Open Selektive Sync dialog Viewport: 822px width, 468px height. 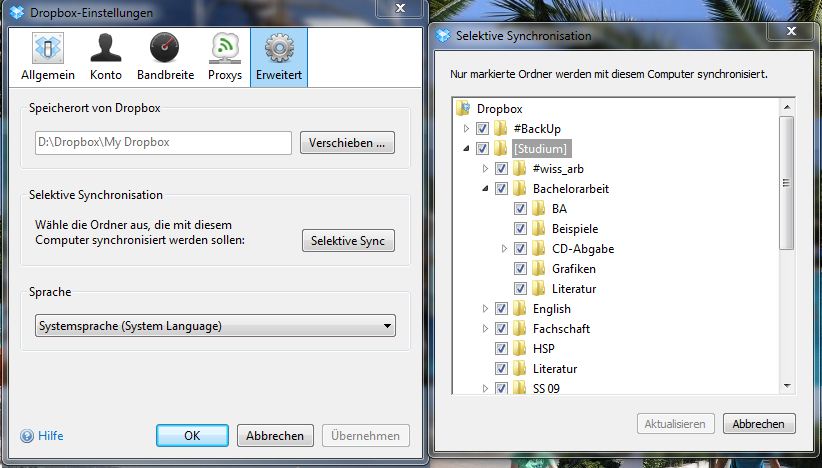pyautogui.click(x=348, y=241)
